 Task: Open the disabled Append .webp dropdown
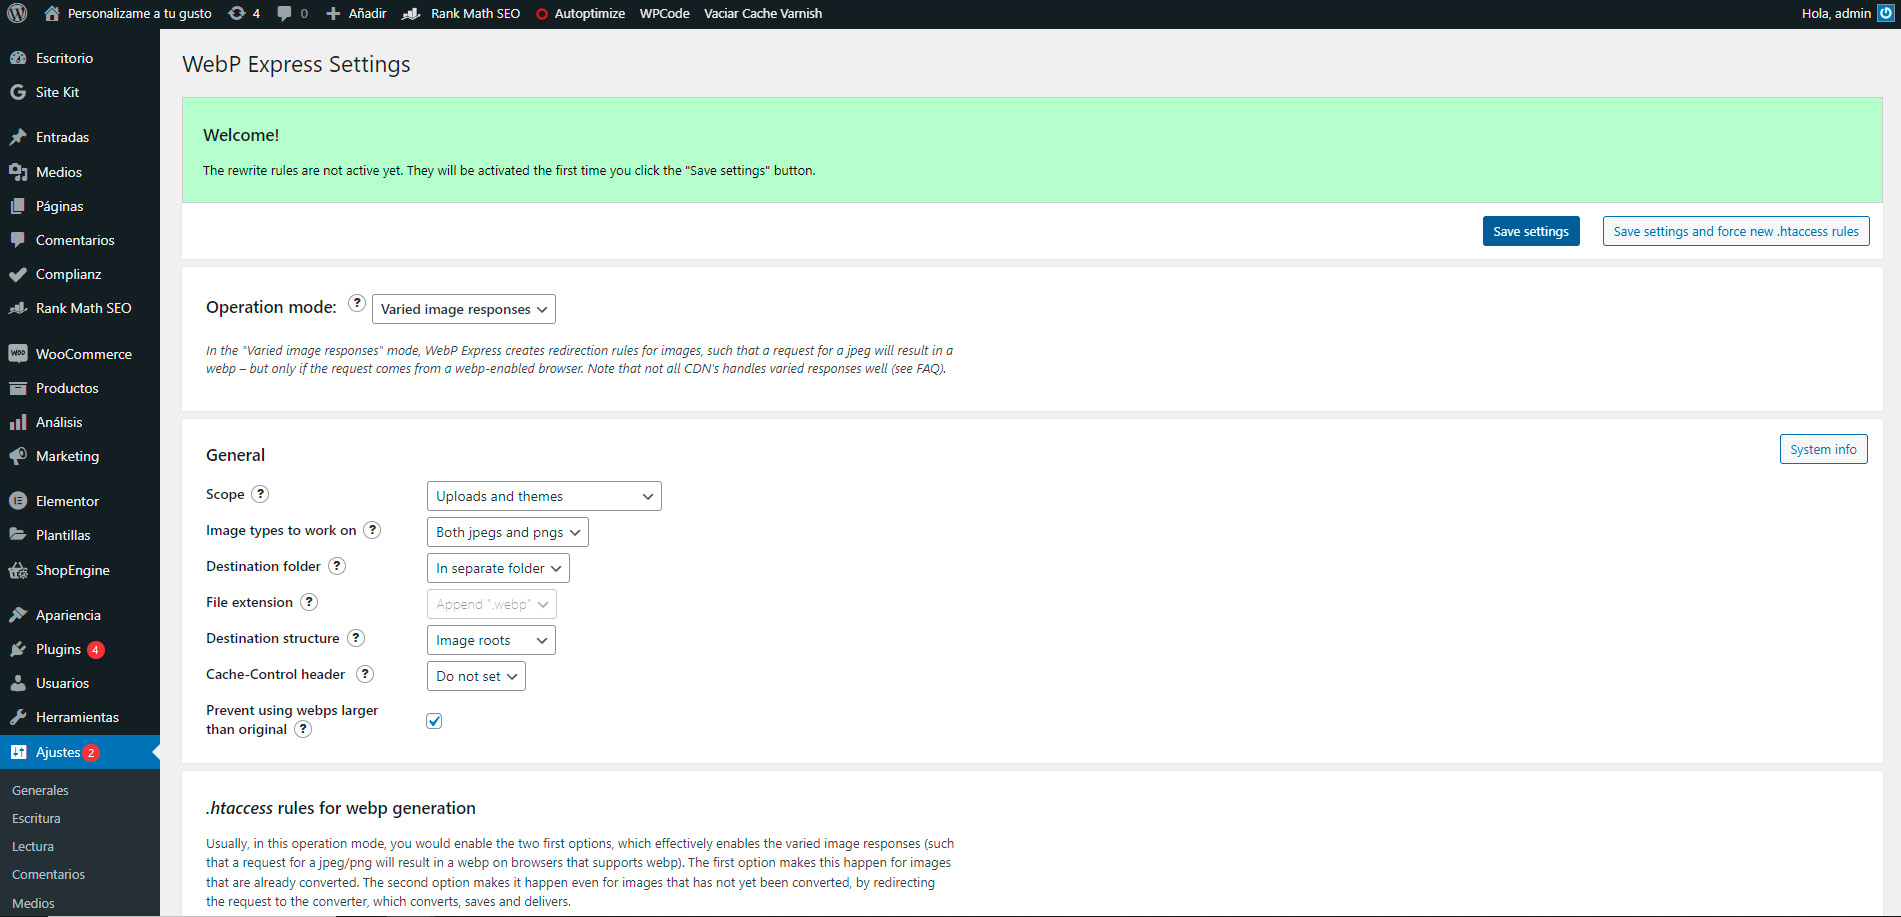492,604
